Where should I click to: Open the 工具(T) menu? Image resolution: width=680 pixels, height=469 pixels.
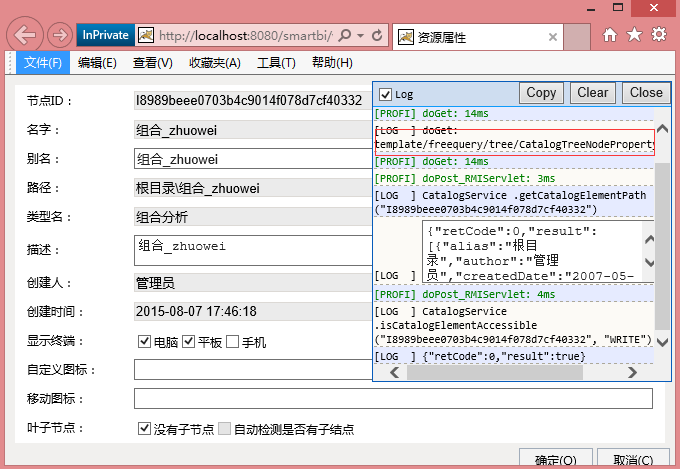tap(276, 63)
